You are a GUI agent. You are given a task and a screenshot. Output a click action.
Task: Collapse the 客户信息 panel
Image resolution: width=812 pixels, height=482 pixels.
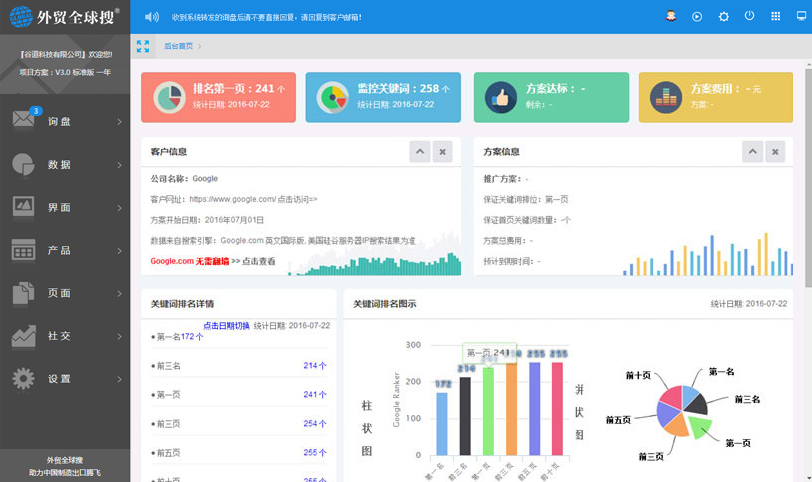421,152
